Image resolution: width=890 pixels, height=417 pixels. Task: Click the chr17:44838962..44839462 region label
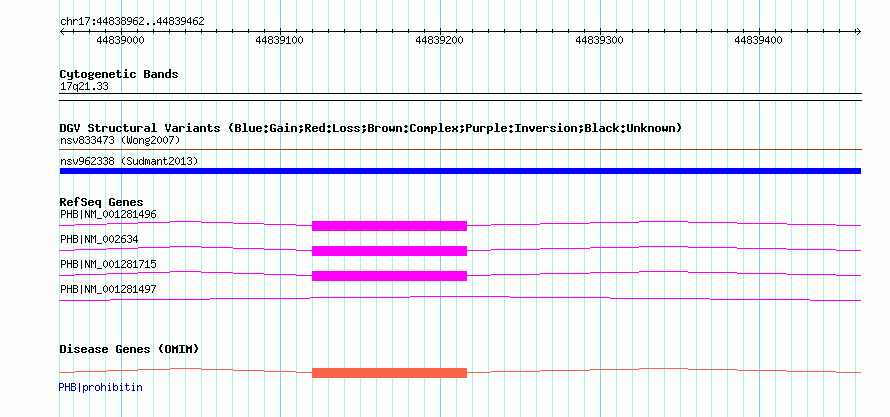coord(132,22)
